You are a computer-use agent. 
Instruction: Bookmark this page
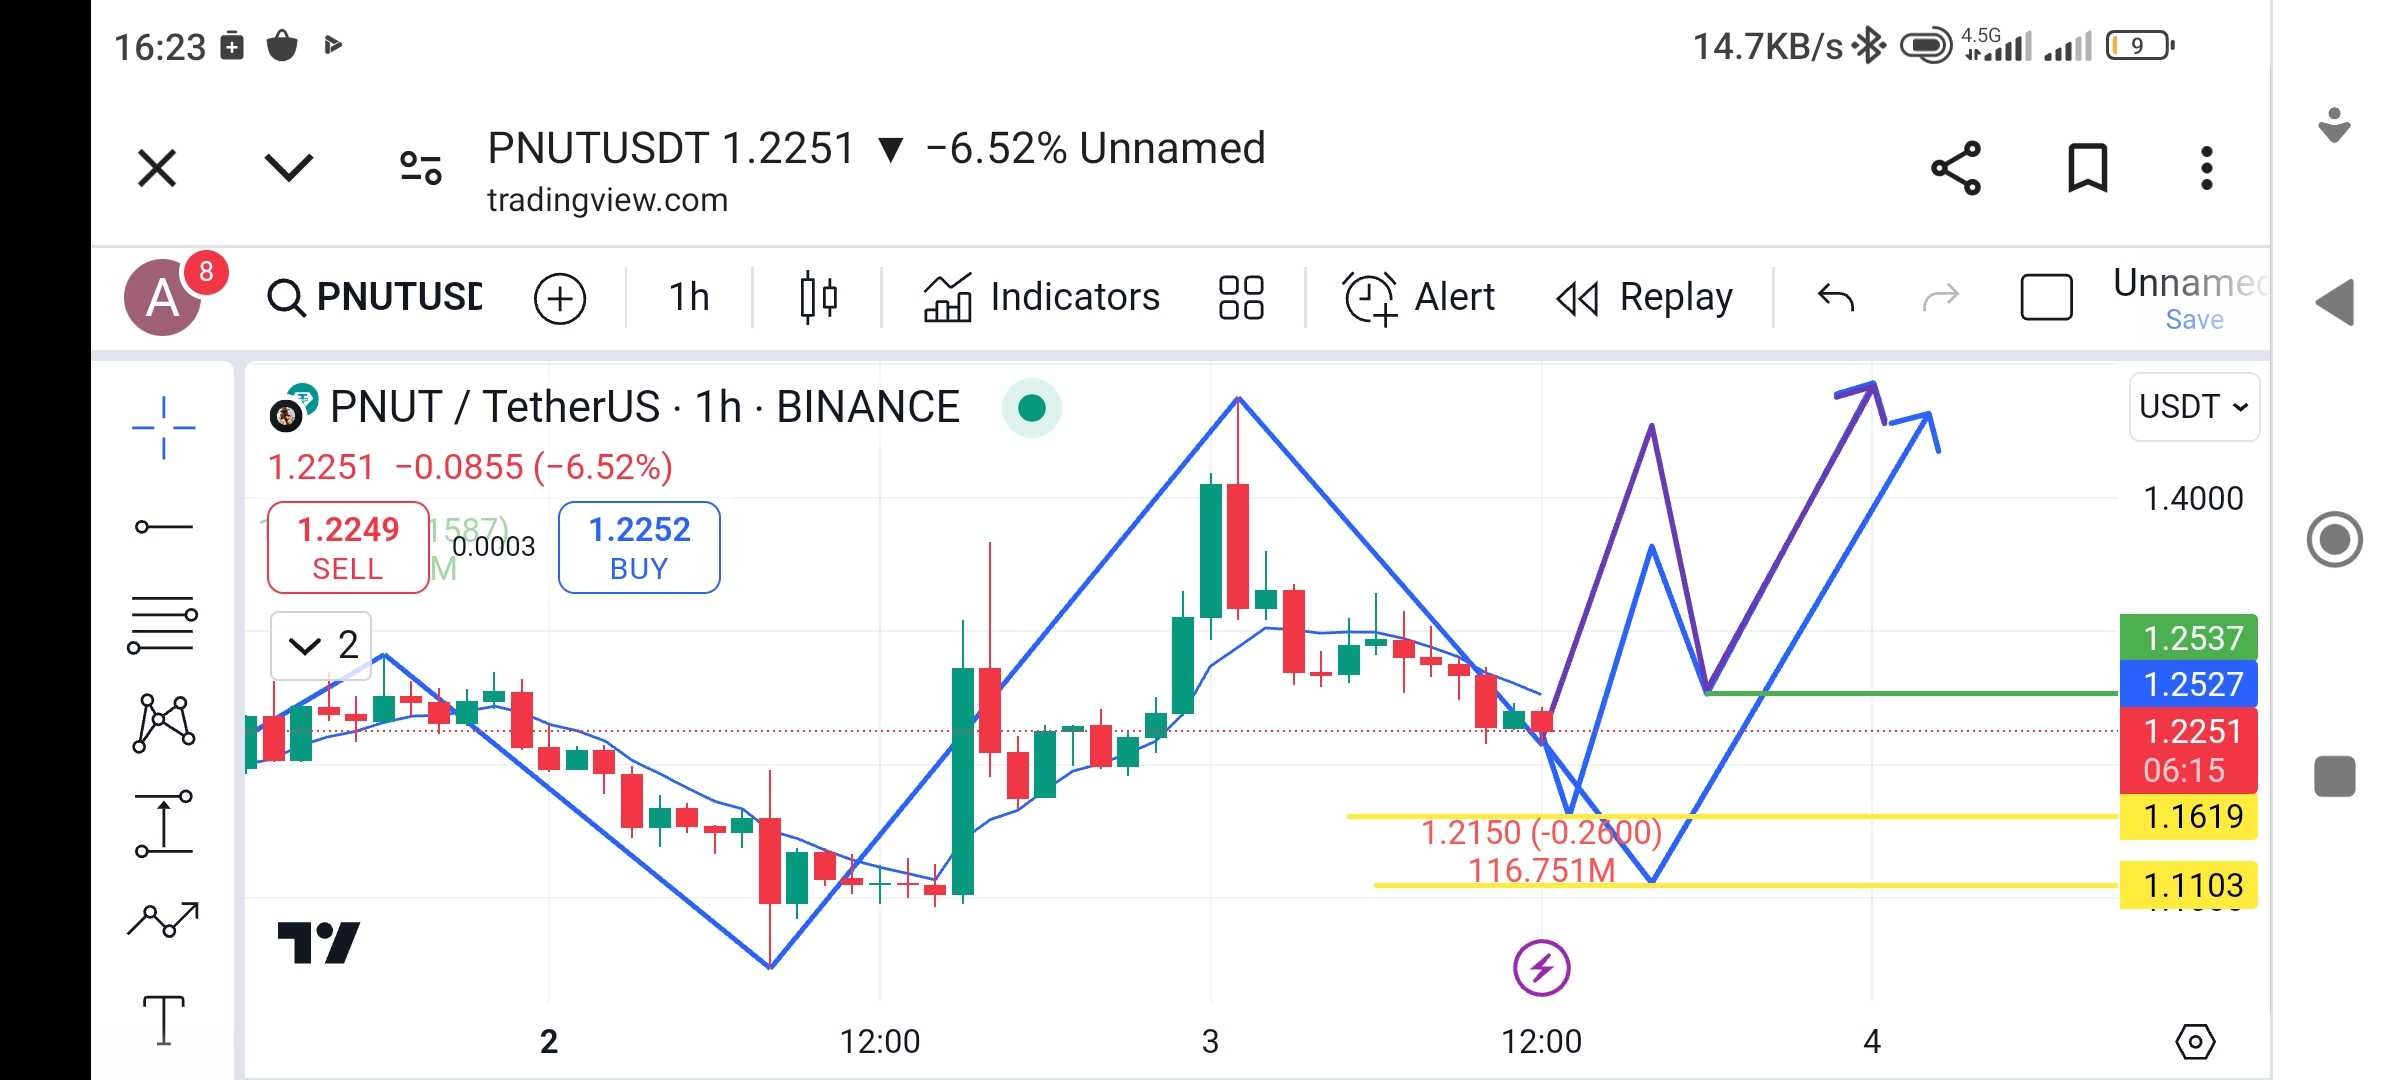[2087, 167]
